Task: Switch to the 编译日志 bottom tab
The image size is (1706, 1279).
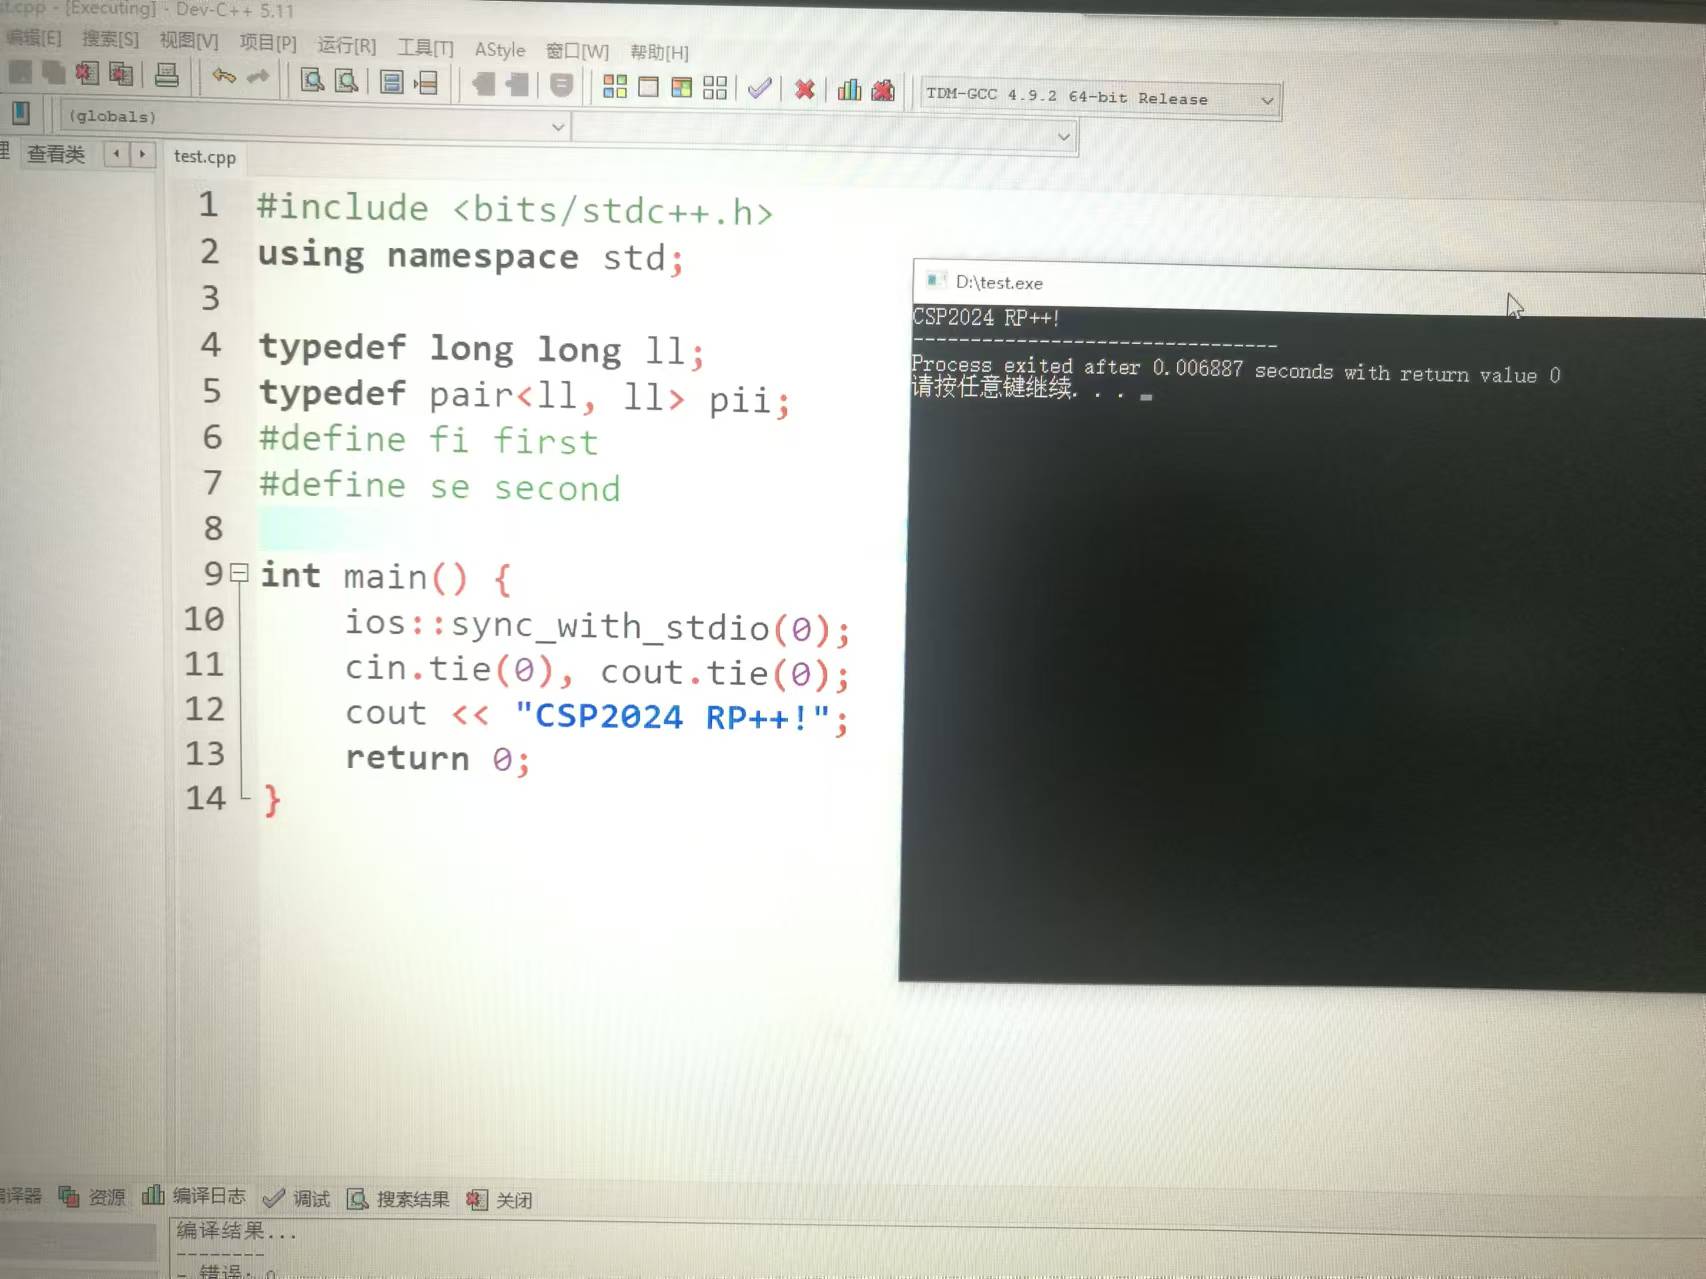Action: 195,1196
